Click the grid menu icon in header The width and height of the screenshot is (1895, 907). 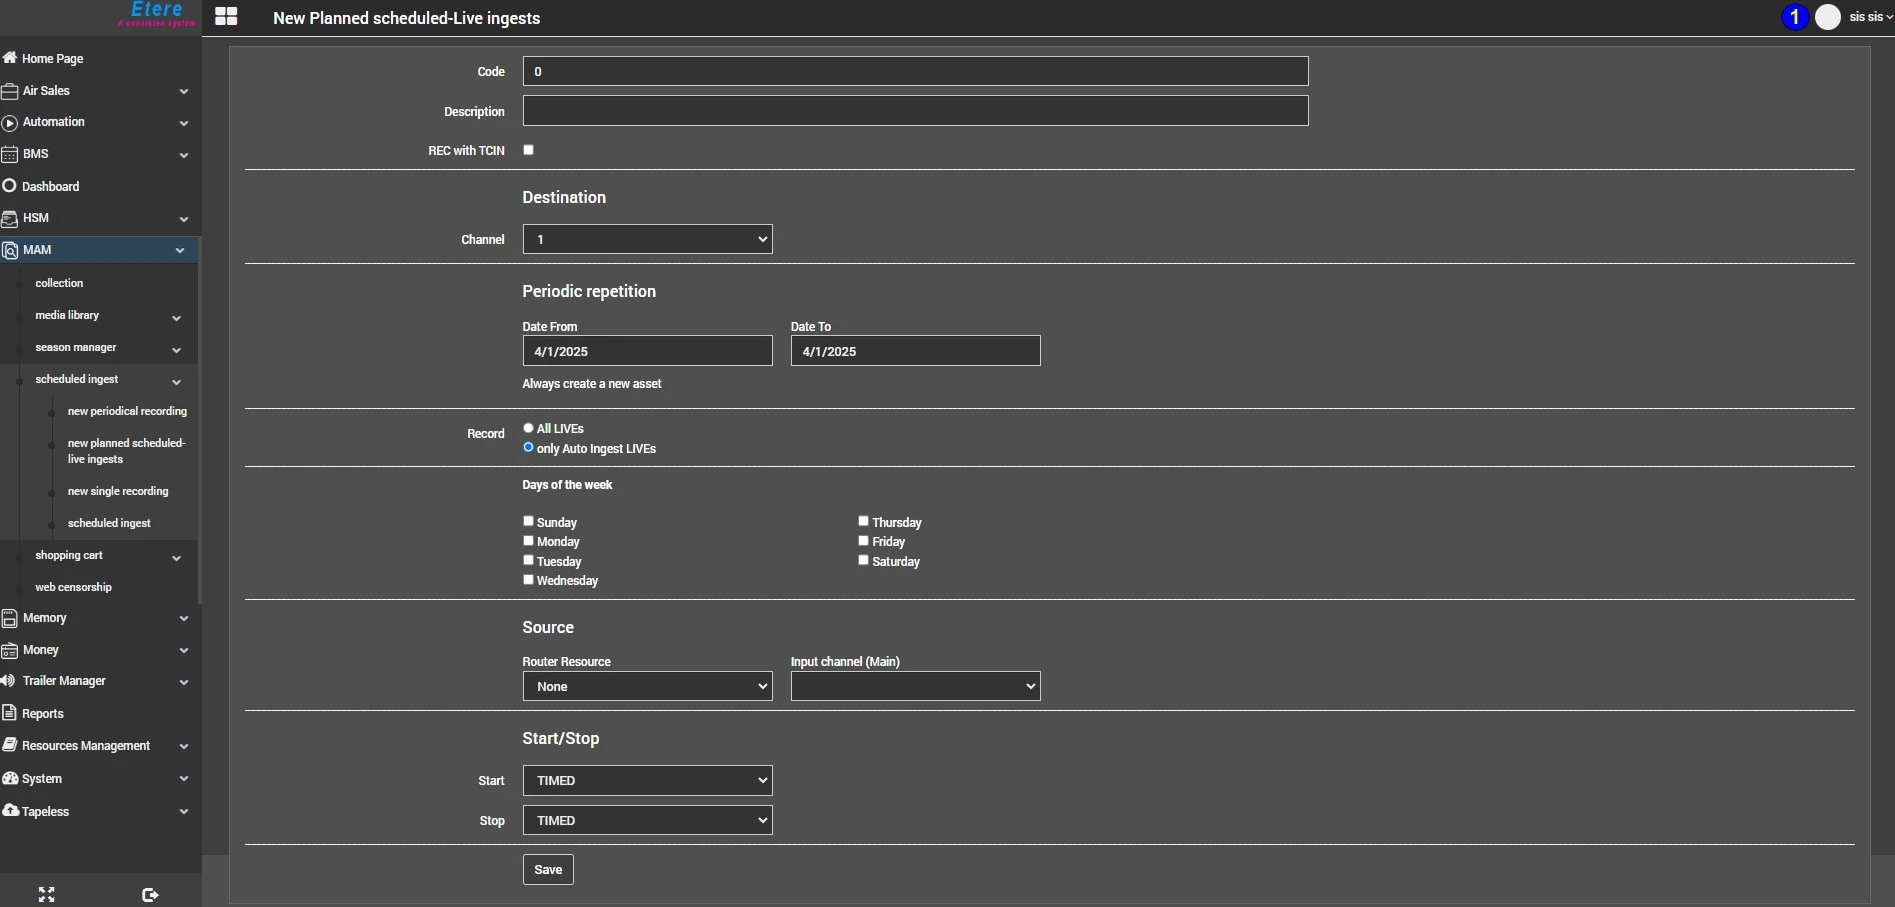[226, 17]
